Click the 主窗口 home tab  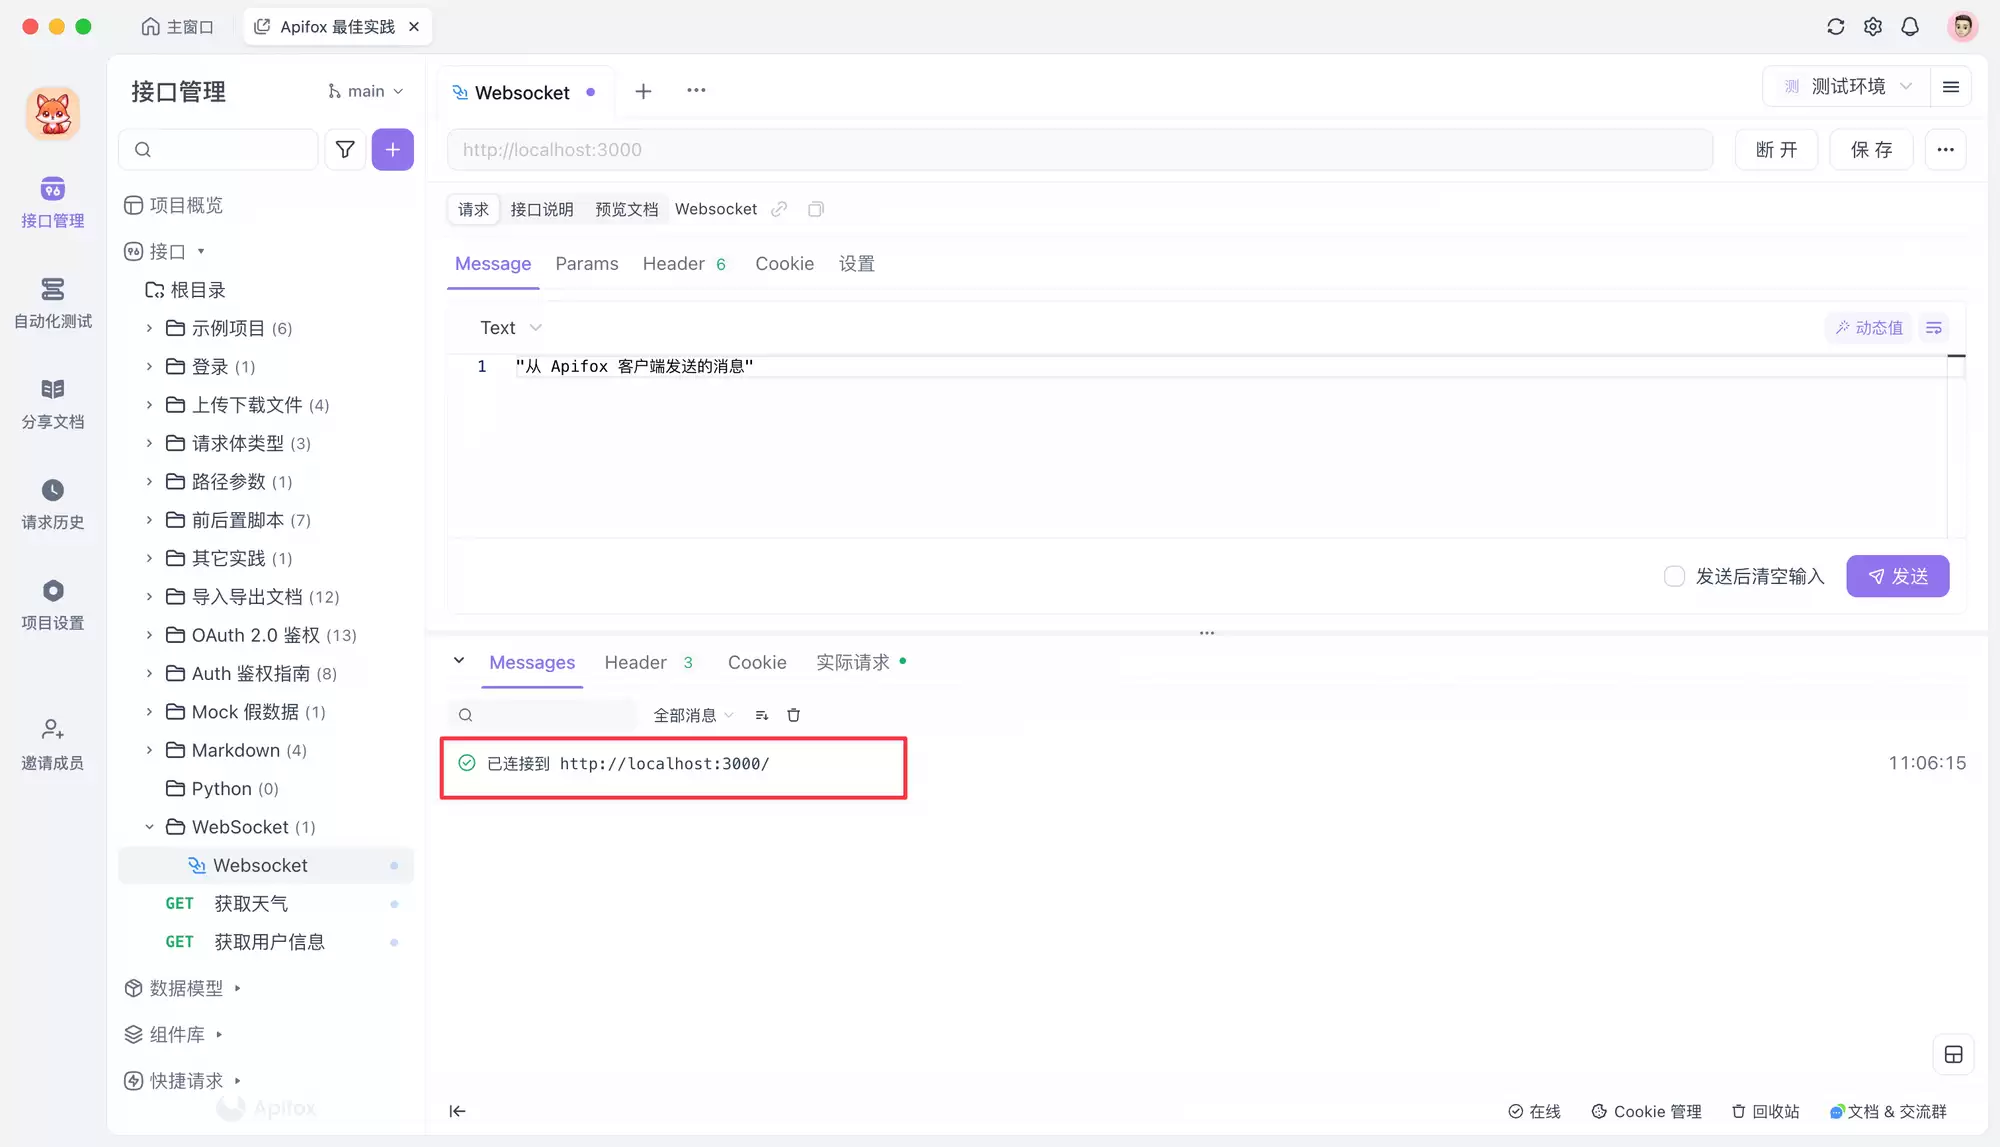point(178,27)
